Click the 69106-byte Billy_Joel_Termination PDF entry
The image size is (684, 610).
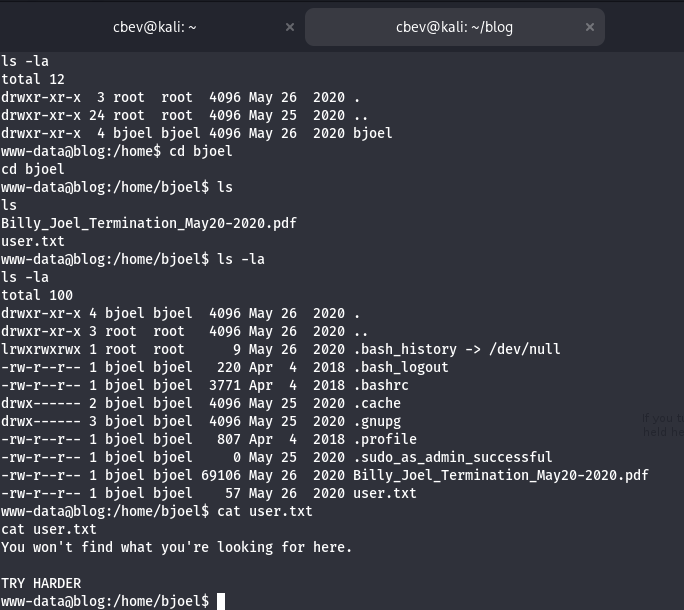pos(500,475)
